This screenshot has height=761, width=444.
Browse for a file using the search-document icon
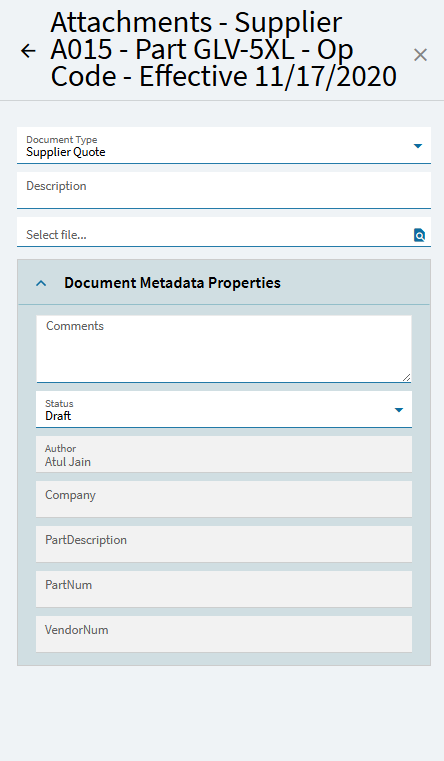tap(419, 235)
